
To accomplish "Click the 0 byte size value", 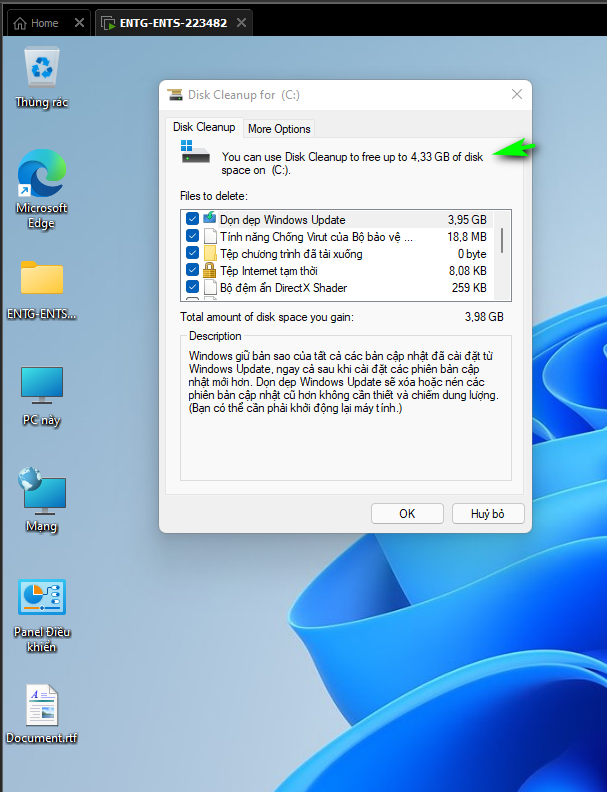I will click(472, 254).
